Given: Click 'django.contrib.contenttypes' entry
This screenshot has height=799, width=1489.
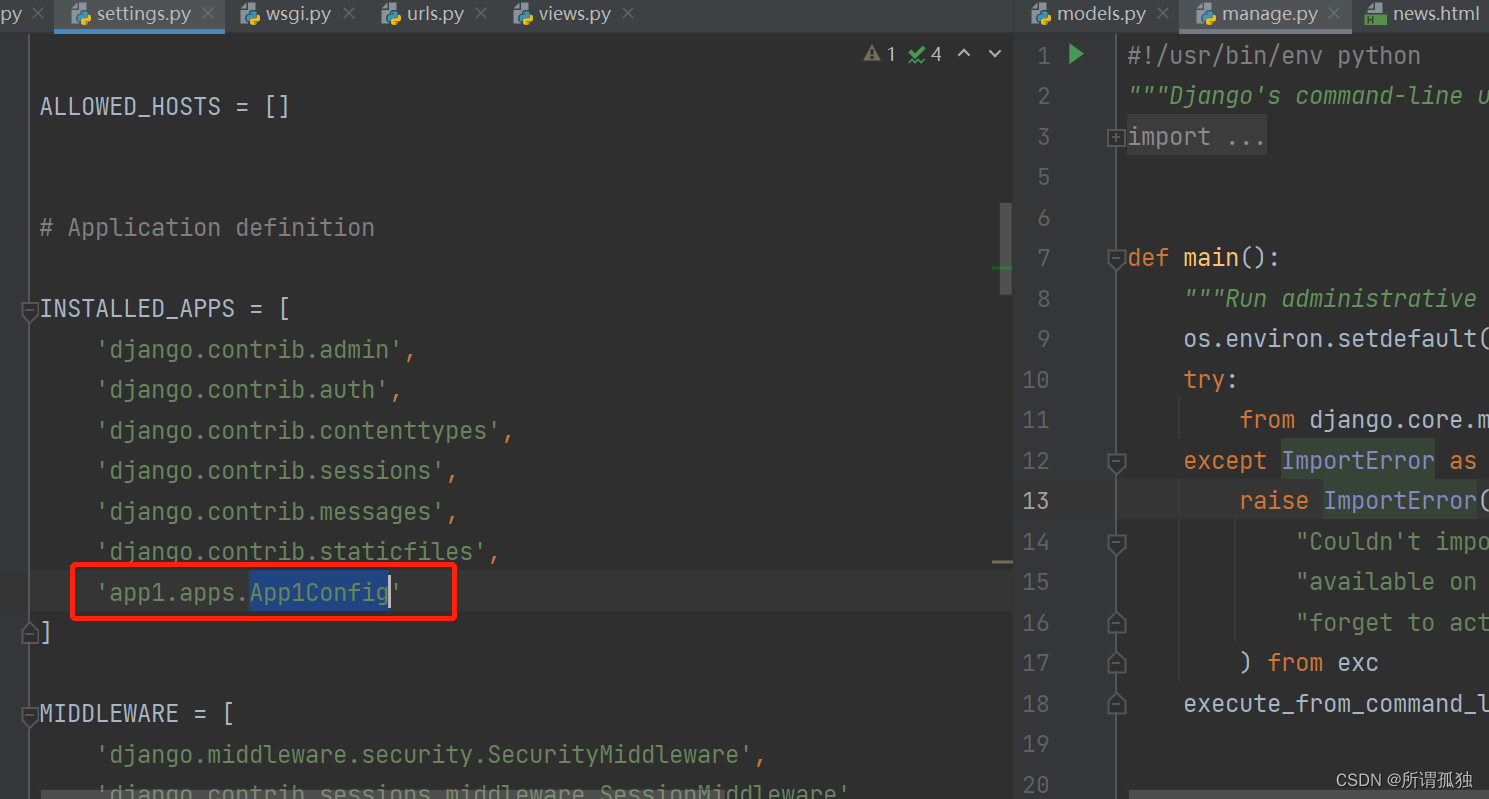Looking at the screenshot, I should (305, 431).
